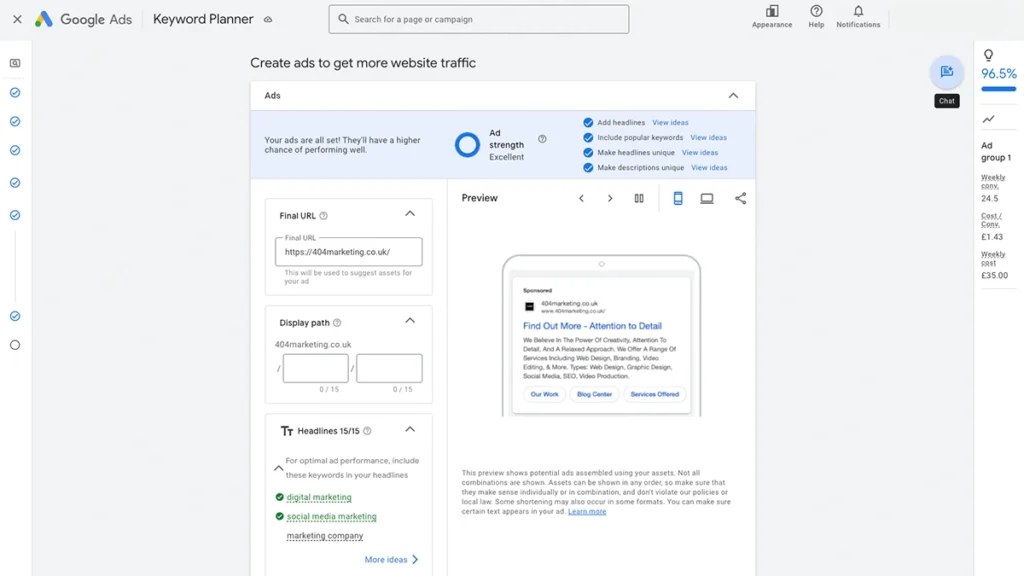Select the social media marketing keyword
The width and height of the screenshot is (1024, 576).
tap(332, 517)
